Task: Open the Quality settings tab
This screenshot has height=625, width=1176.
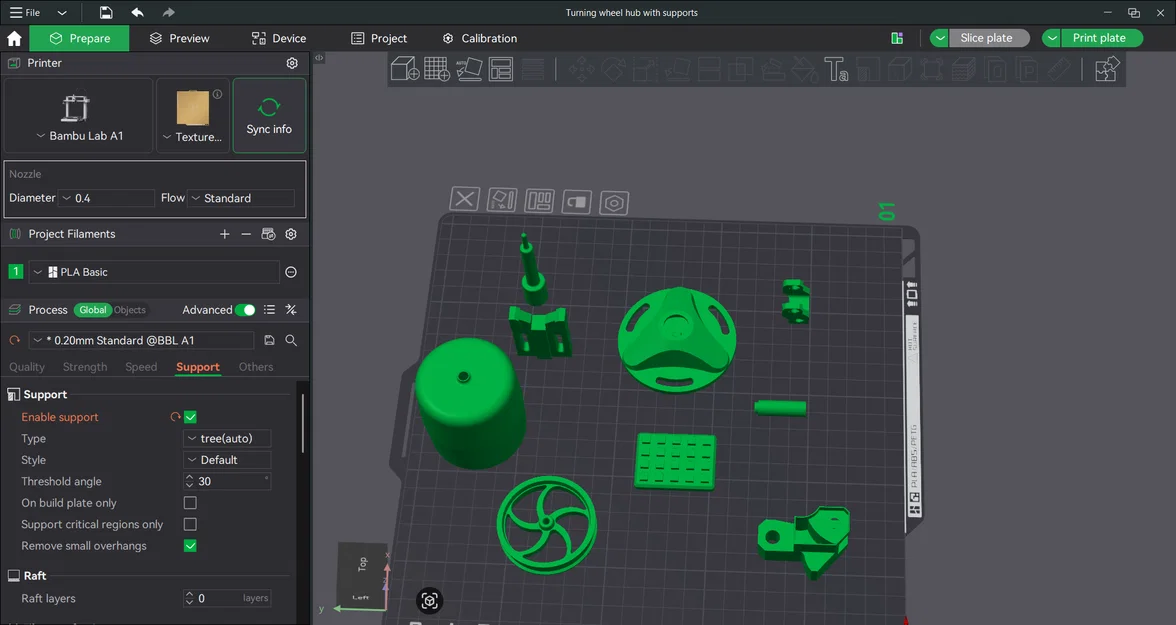Action: (x=26, y=366)
